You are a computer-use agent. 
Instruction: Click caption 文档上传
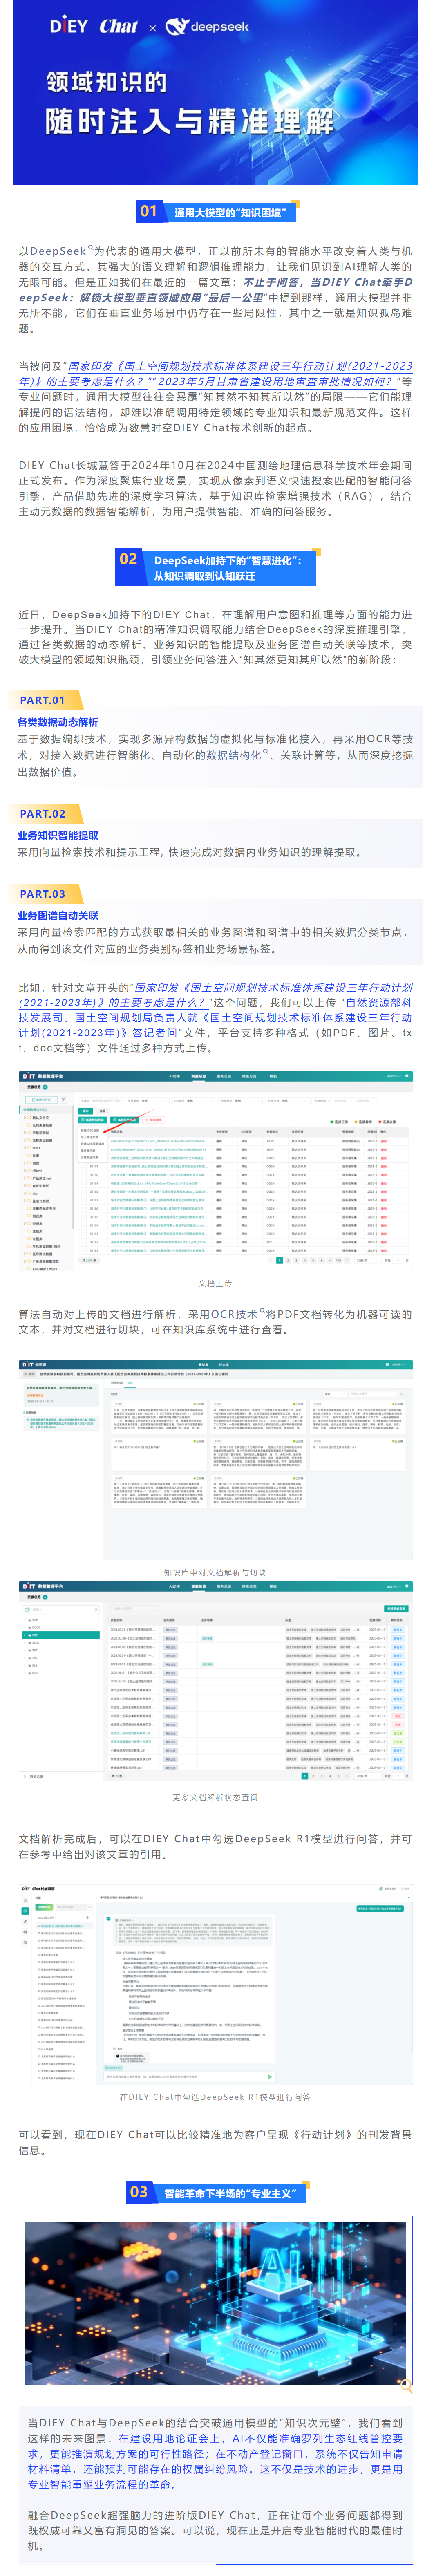pos(215,1283)
